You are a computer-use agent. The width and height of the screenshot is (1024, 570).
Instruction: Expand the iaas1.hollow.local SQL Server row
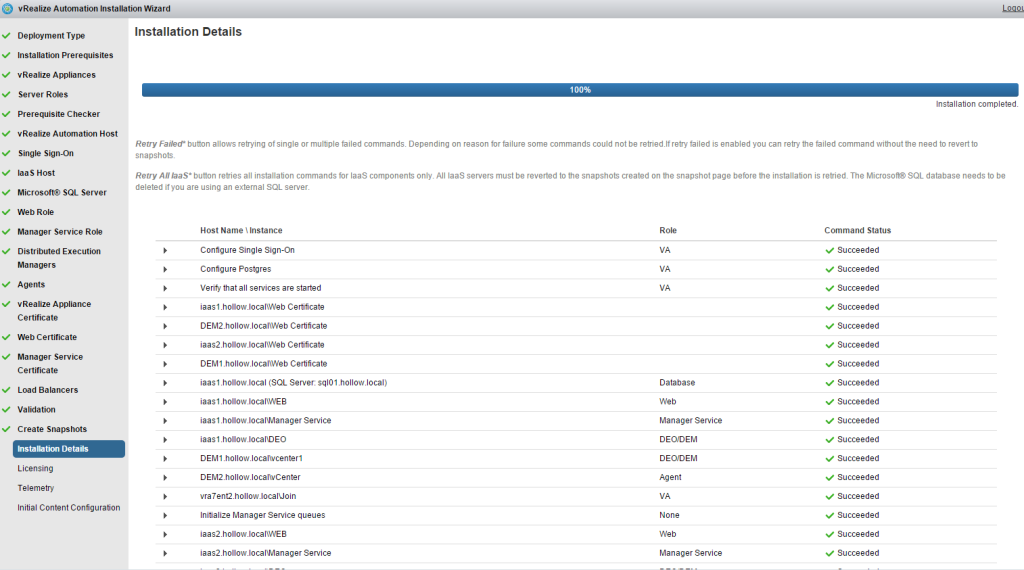(x=165, y=383)
